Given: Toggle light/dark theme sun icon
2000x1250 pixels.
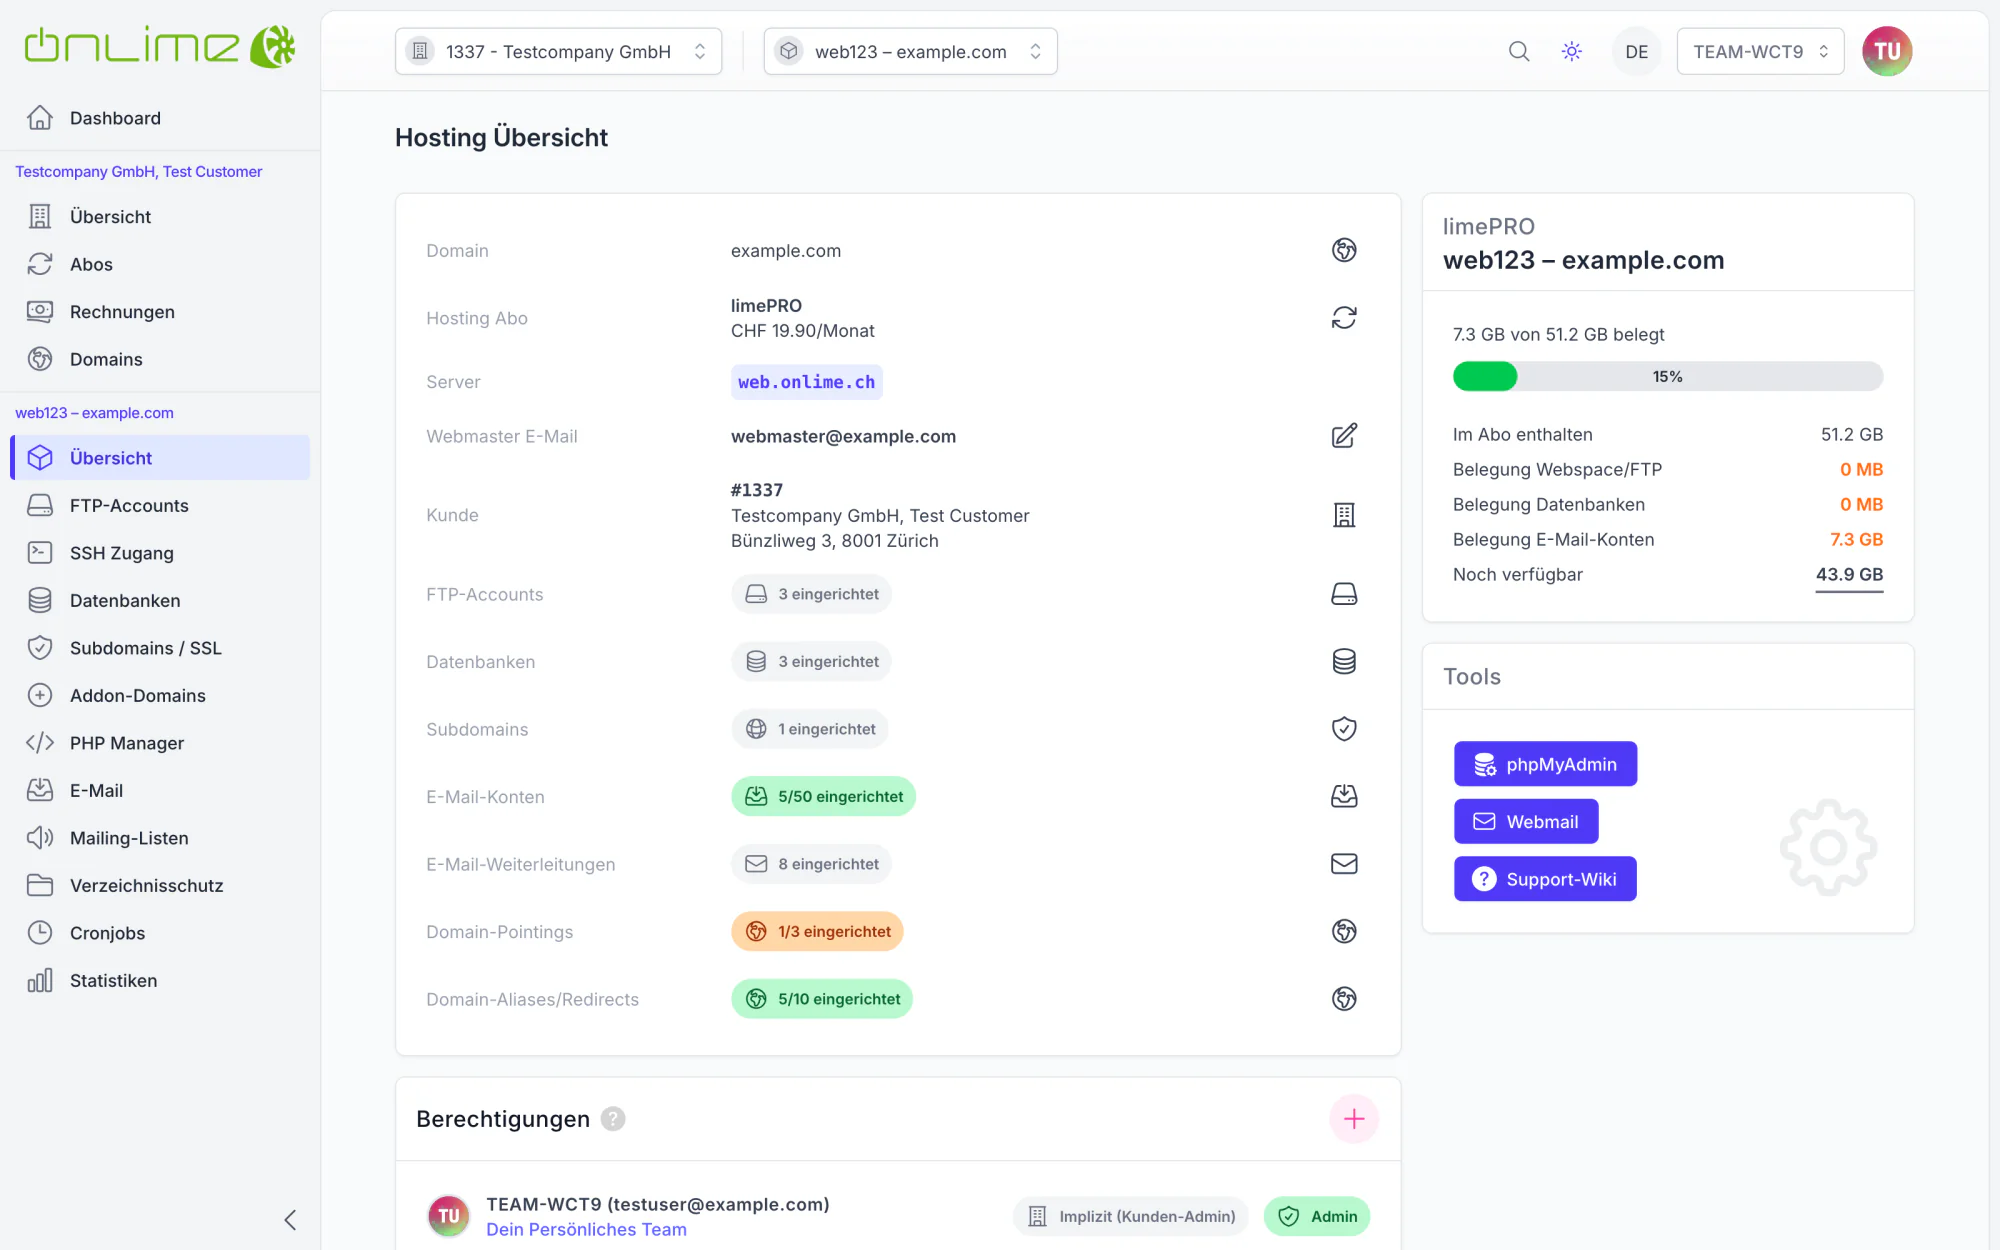Looking at the screenshot, I should (x=1572, y=51).
